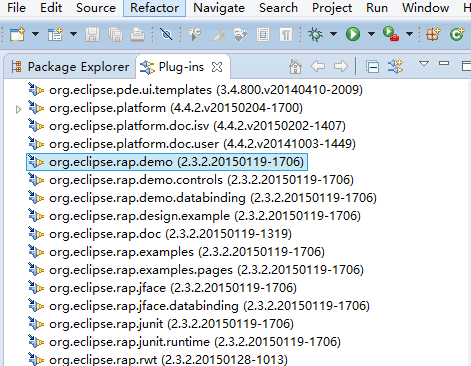The height and width of the screenshot is (366, 471).
Task: Click the Home icon in Plug-ins view
Action: (295, 66)
